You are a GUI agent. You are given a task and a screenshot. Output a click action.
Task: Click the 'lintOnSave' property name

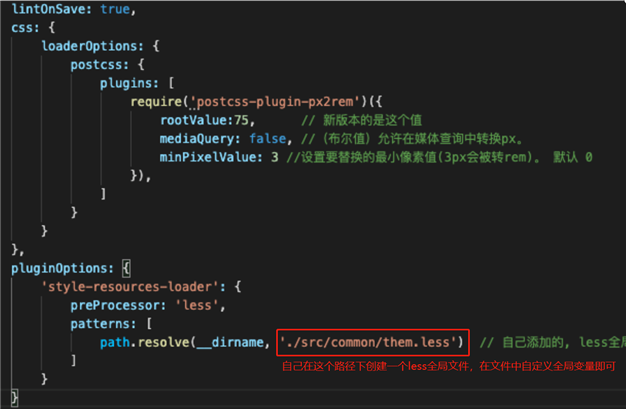48,9
